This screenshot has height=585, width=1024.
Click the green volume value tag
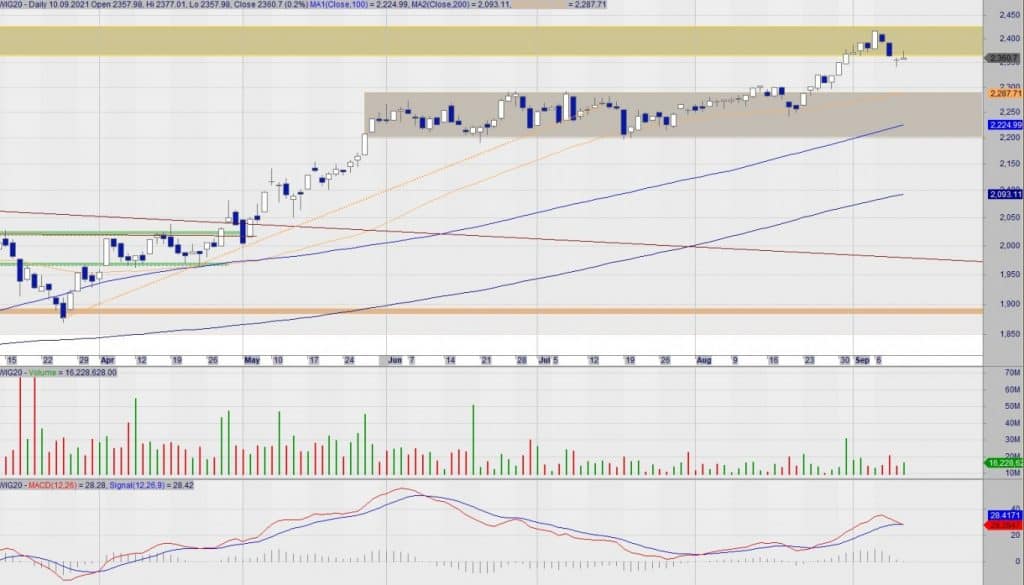[1004, 463]
